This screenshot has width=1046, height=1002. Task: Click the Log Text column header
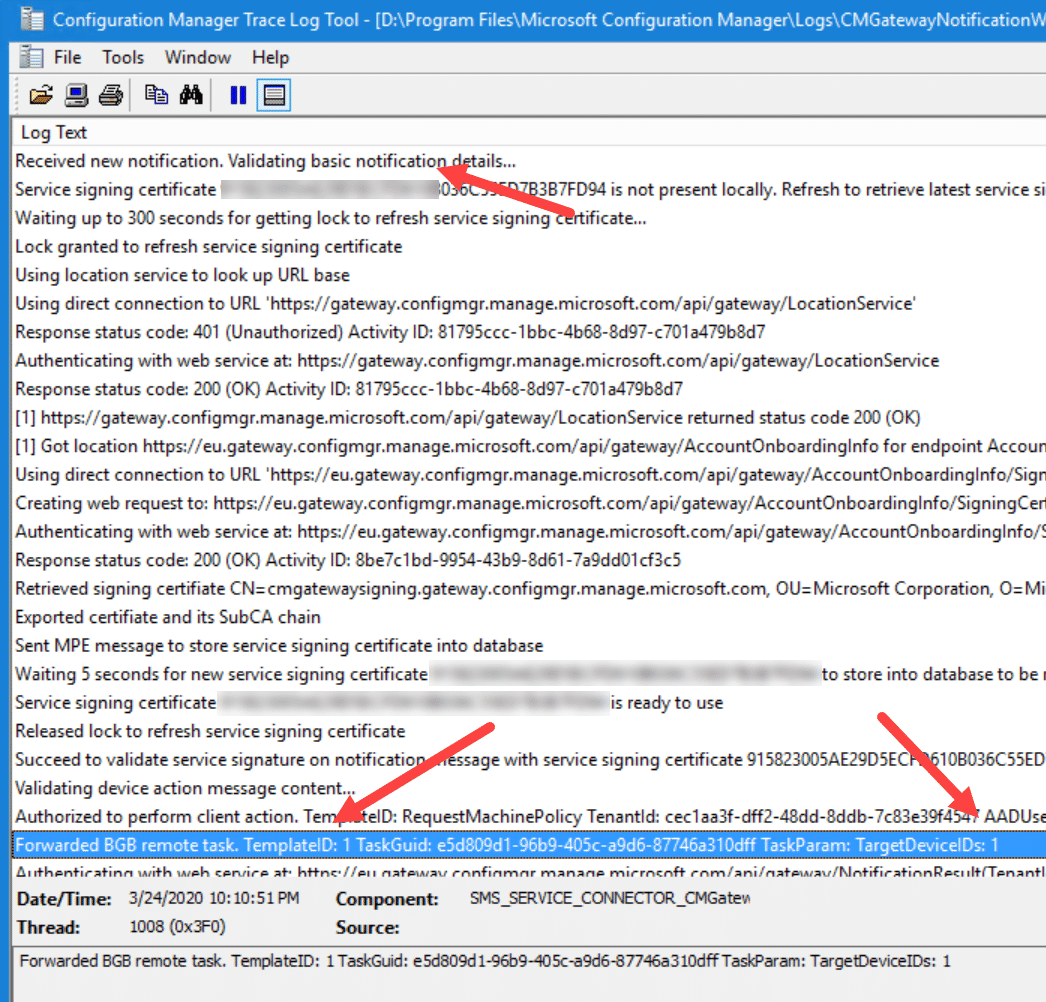(530, 132)
